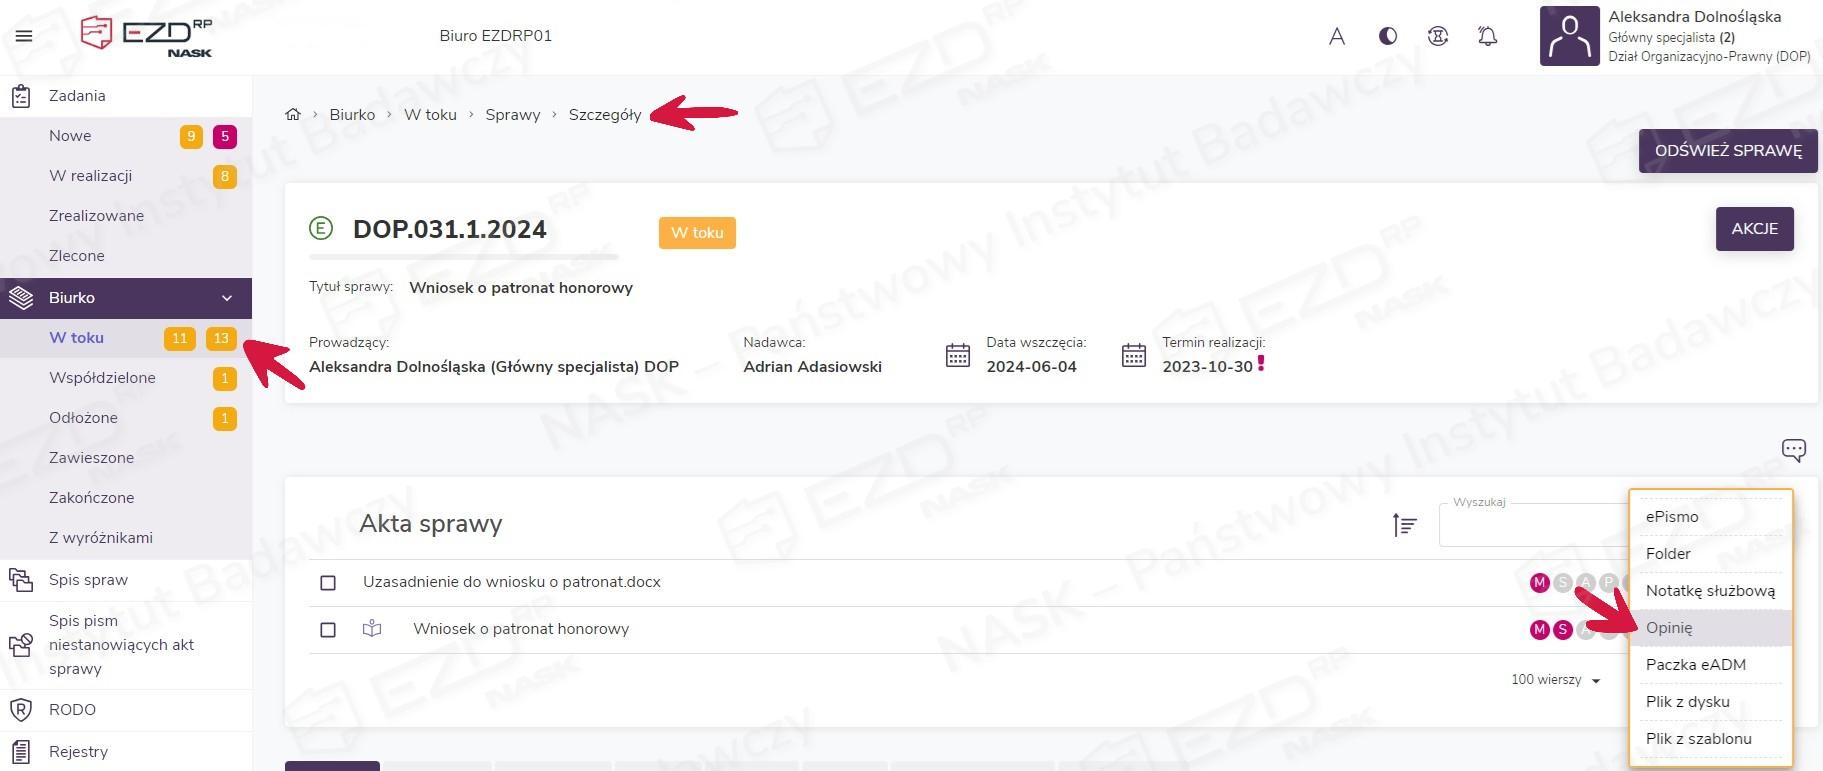Check the Uzasadnienie do wniosku o patronat.docx checkbox
Viewport: 1823px width, 771px height.
328,582
